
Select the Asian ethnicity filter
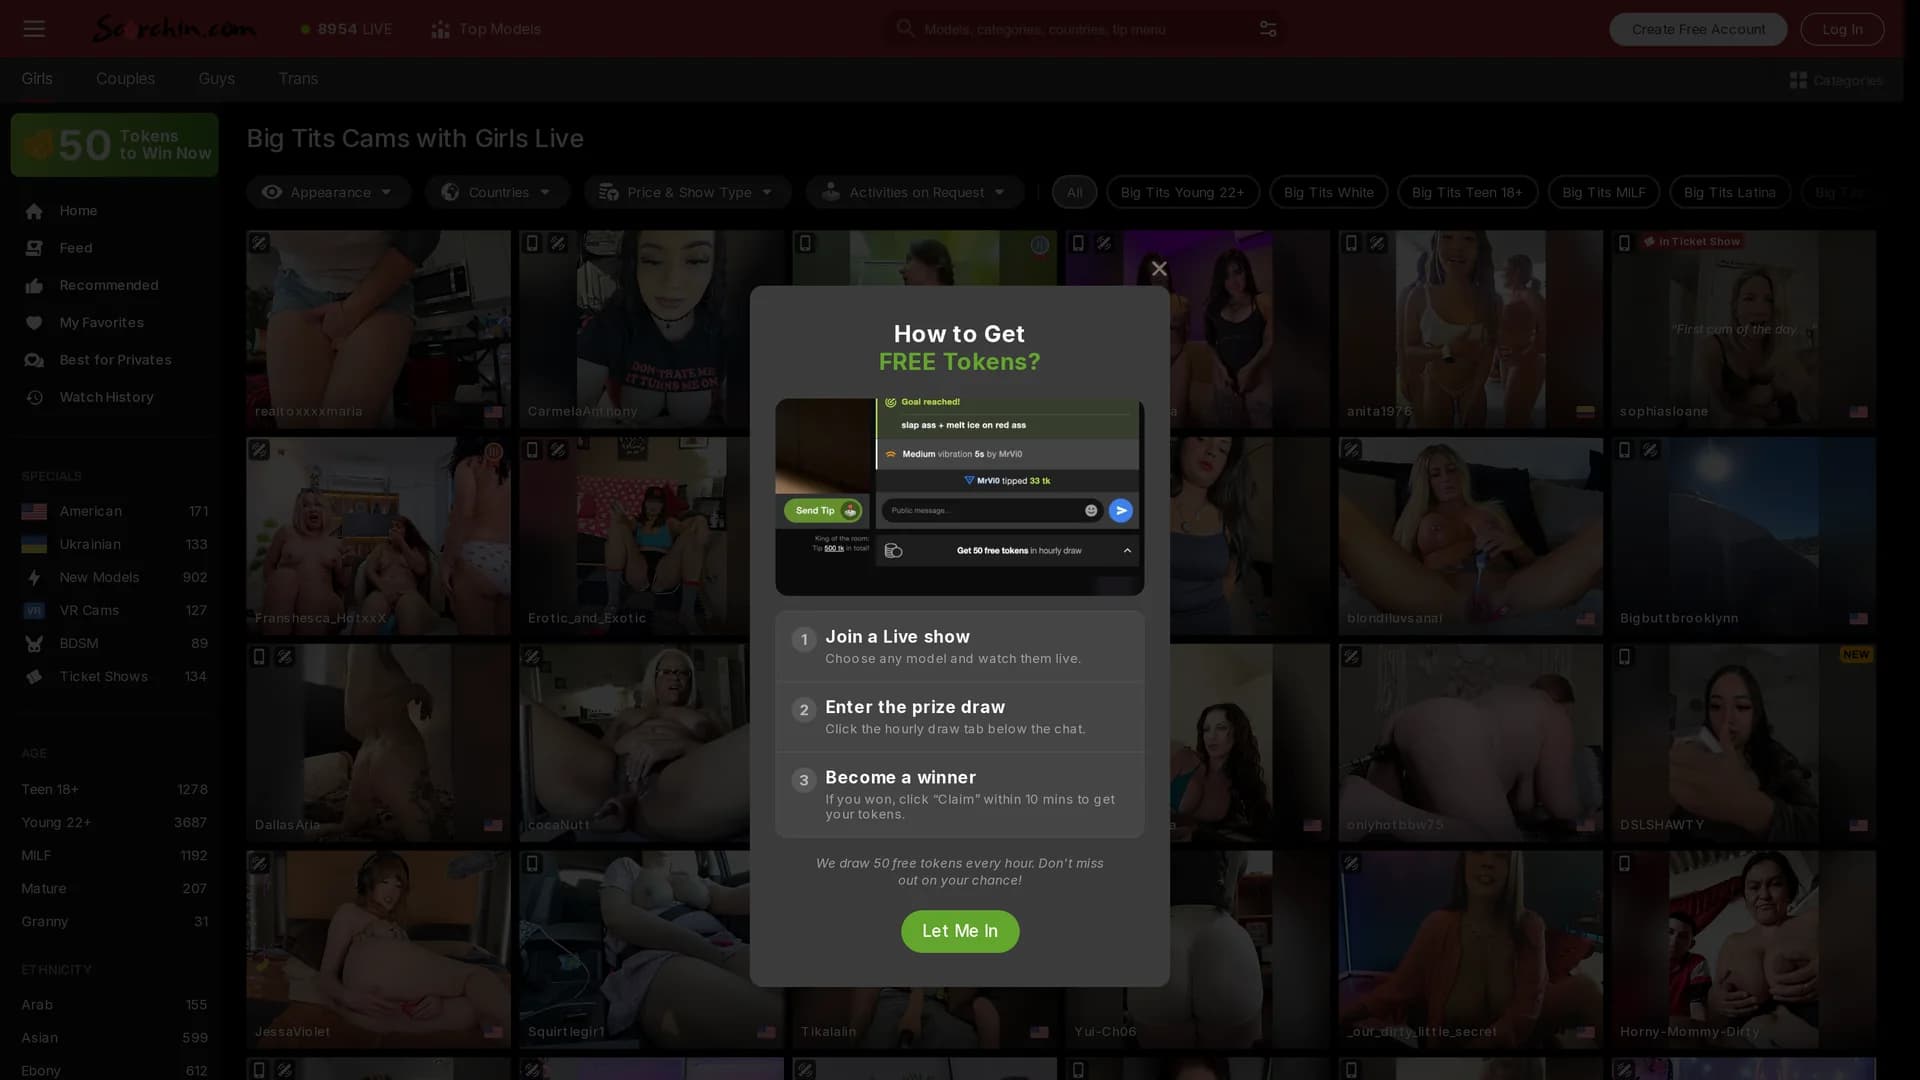(114, 1038)
